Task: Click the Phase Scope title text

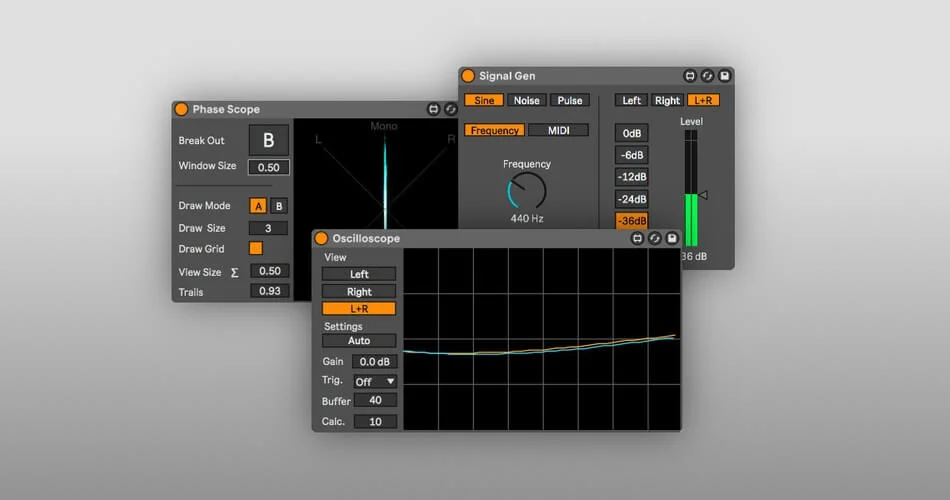Action: click(x=226, y=109)
